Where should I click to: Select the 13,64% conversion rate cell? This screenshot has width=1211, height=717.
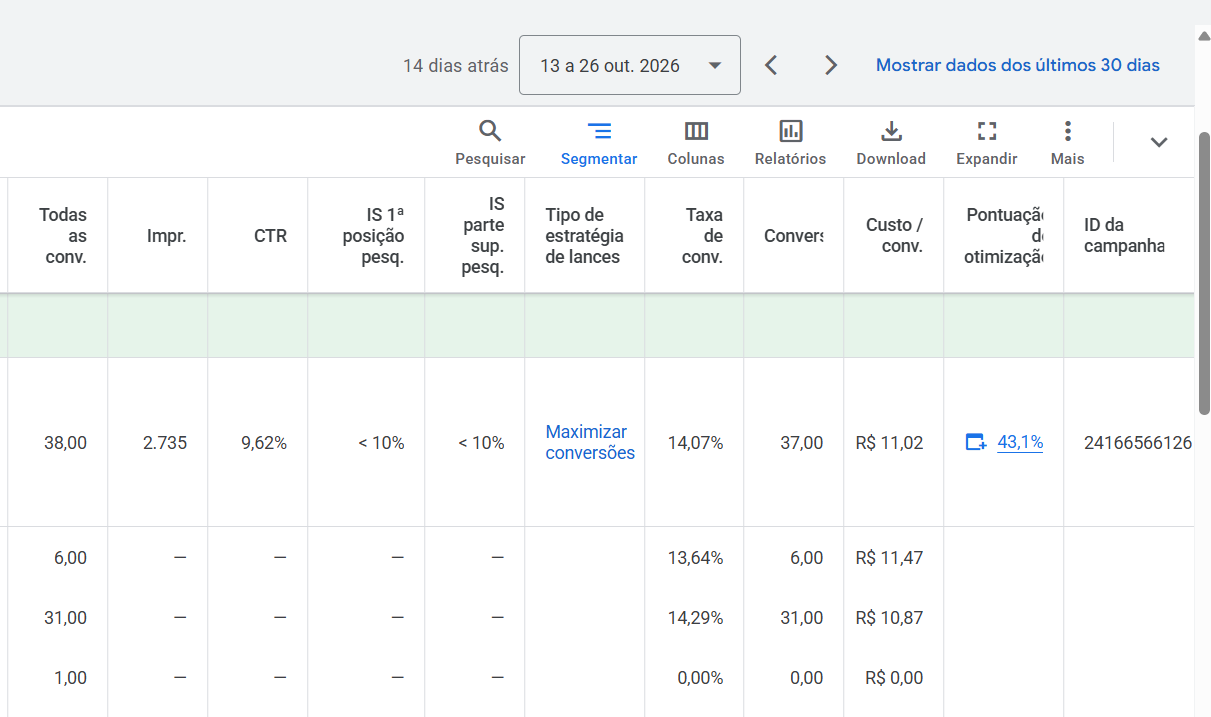[695, 558]
